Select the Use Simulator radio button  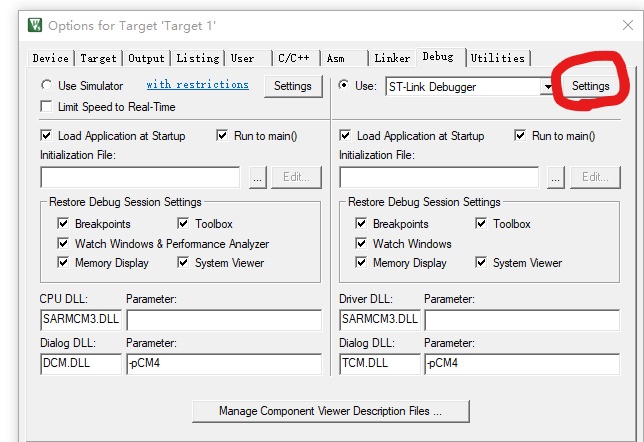[x=46, y=85]
